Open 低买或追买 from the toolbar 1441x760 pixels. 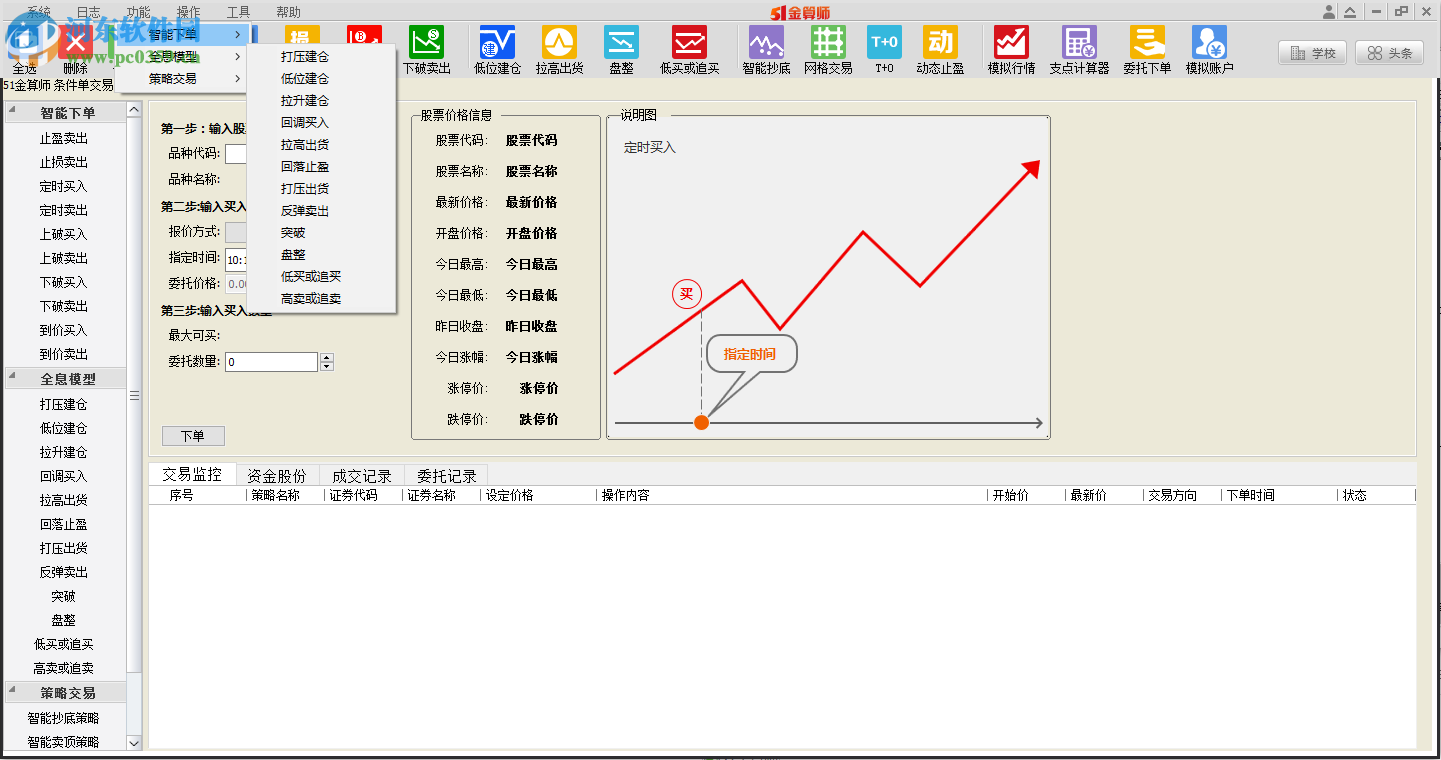[690, 47]
